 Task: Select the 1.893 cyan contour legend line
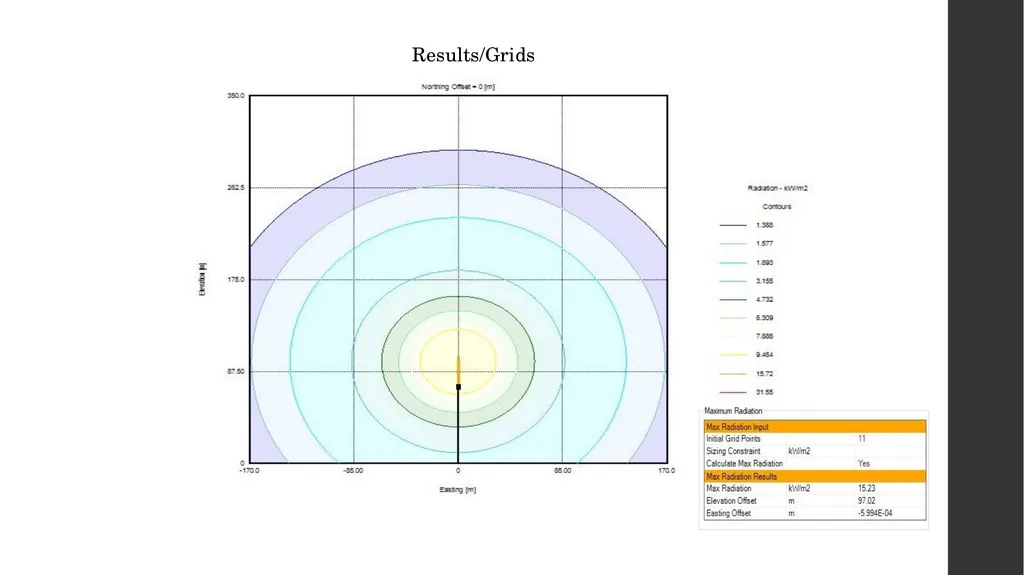pos(733,263)
